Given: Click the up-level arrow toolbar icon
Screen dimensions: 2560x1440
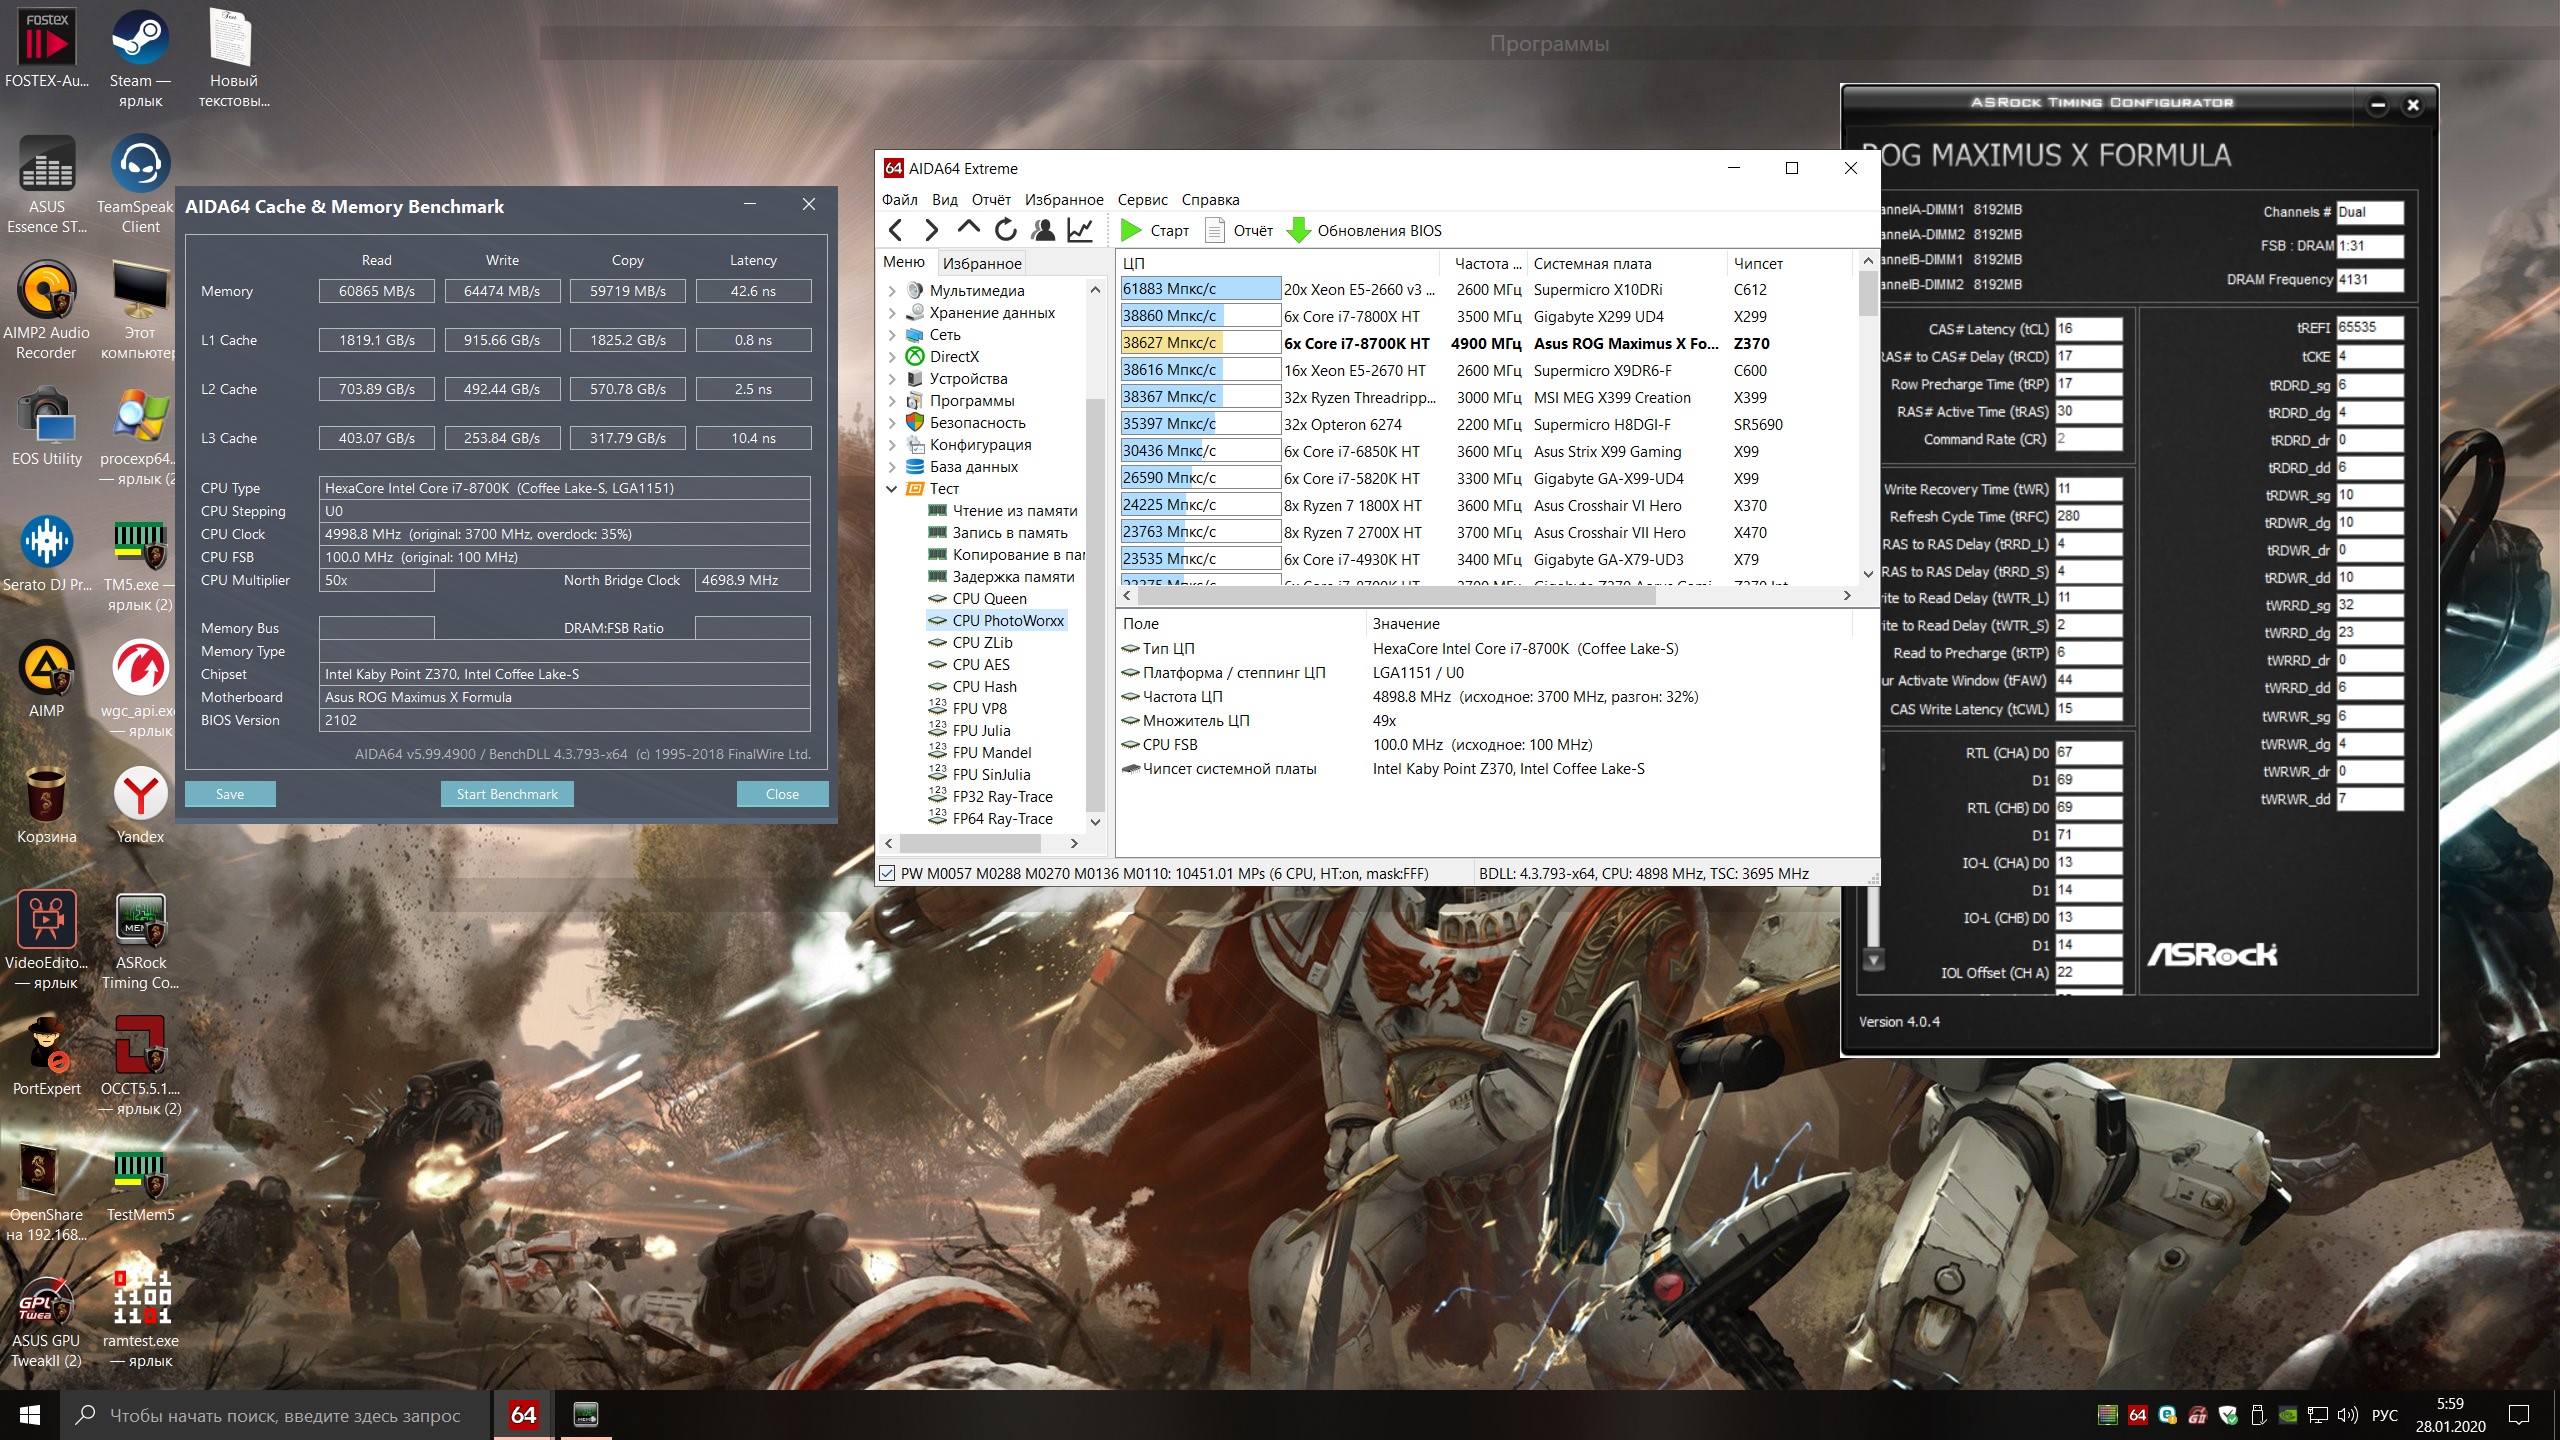Looking at the screenshot, I should (968, 229).
